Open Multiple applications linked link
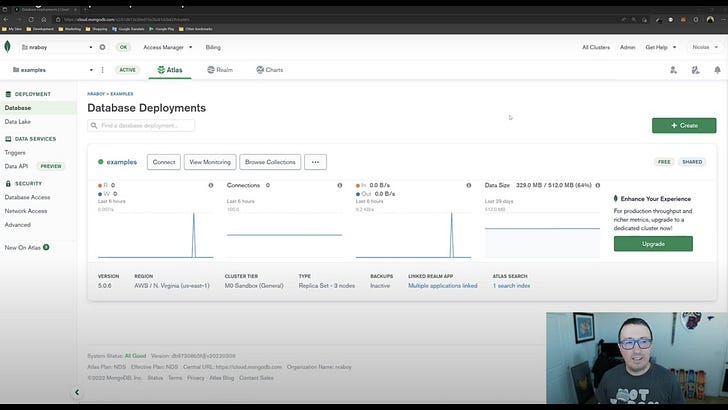Viewport: 728px width, 410px height. pos(442,286)
